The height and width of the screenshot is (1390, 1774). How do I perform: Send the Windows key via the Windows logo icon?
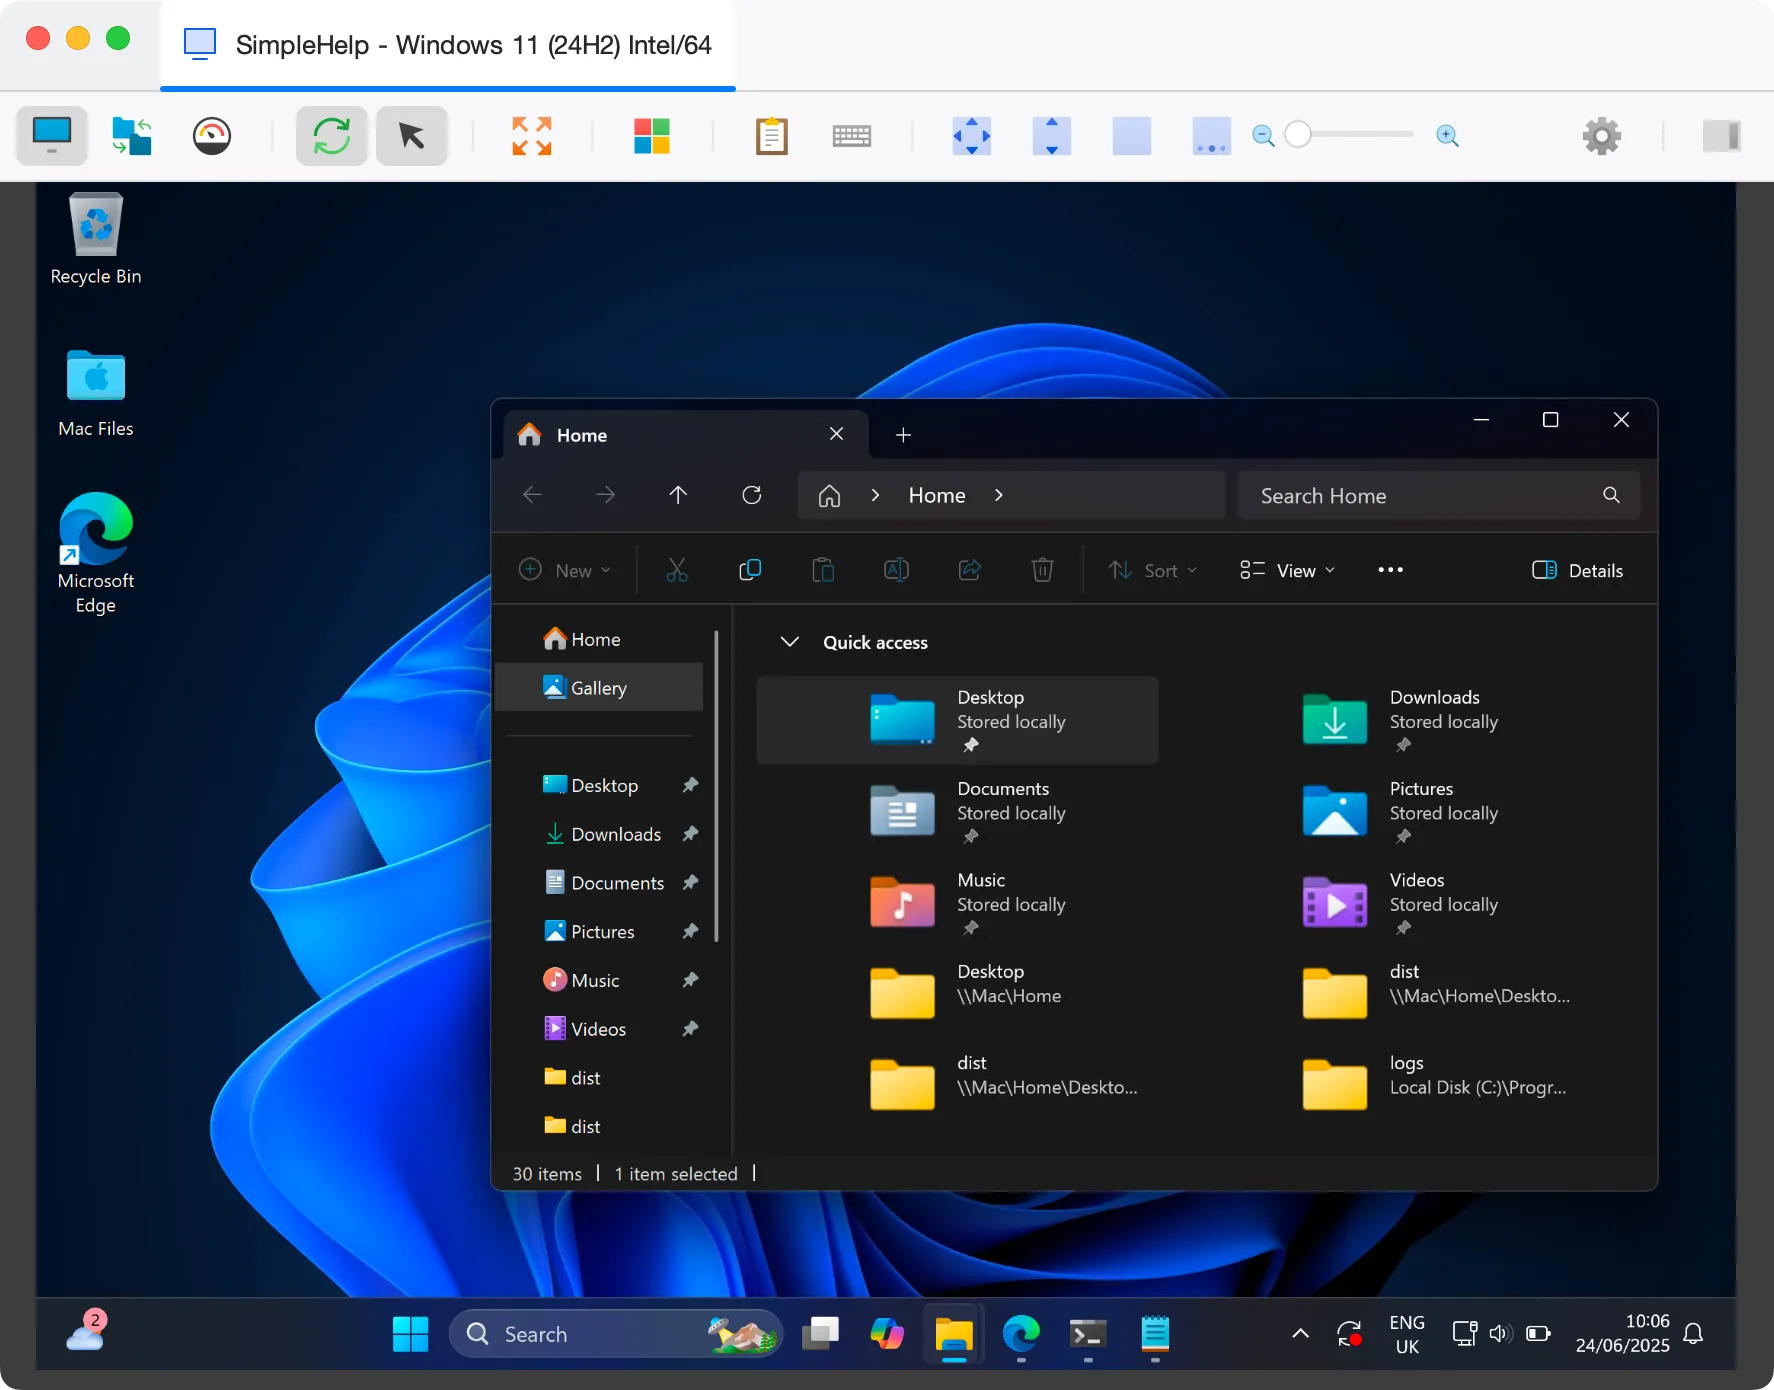tap(651, 136)
